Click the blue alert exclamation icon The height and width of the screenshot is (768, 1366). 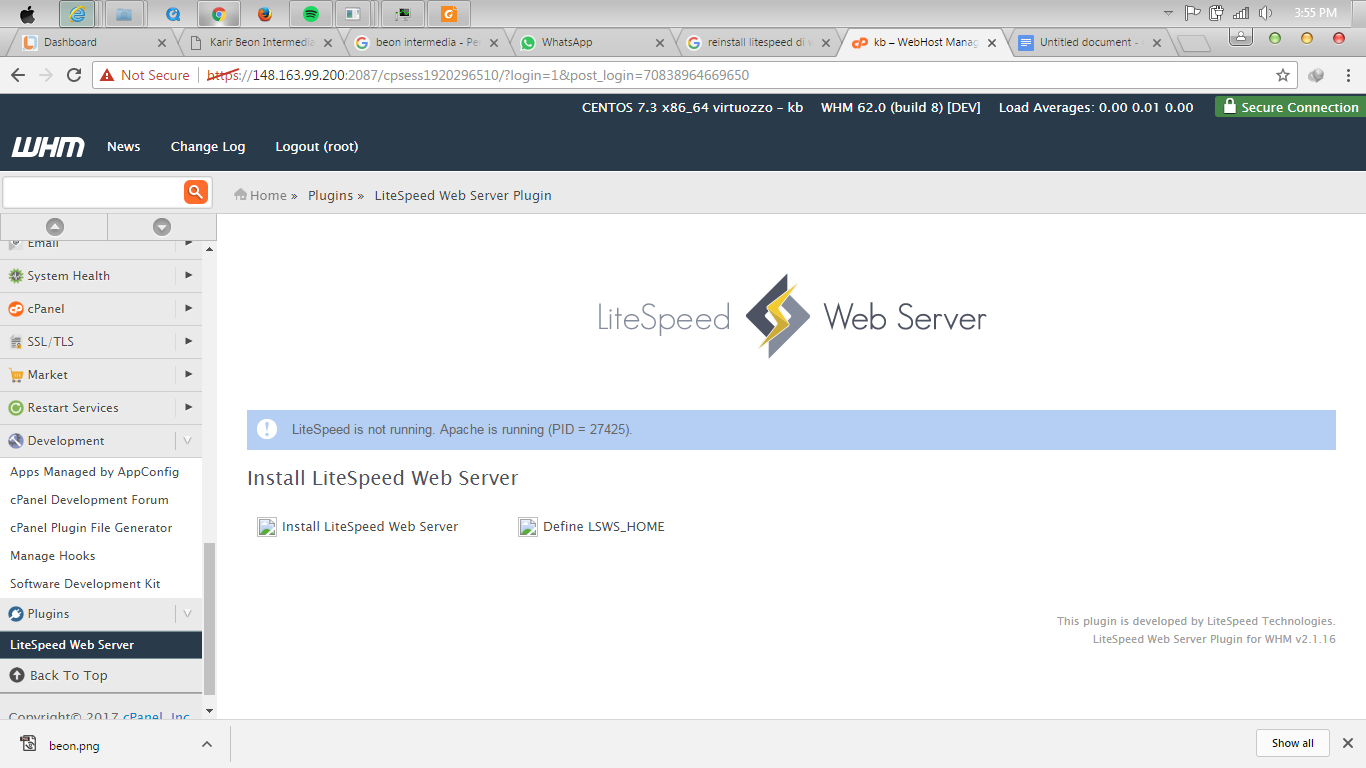coord(267,429)
